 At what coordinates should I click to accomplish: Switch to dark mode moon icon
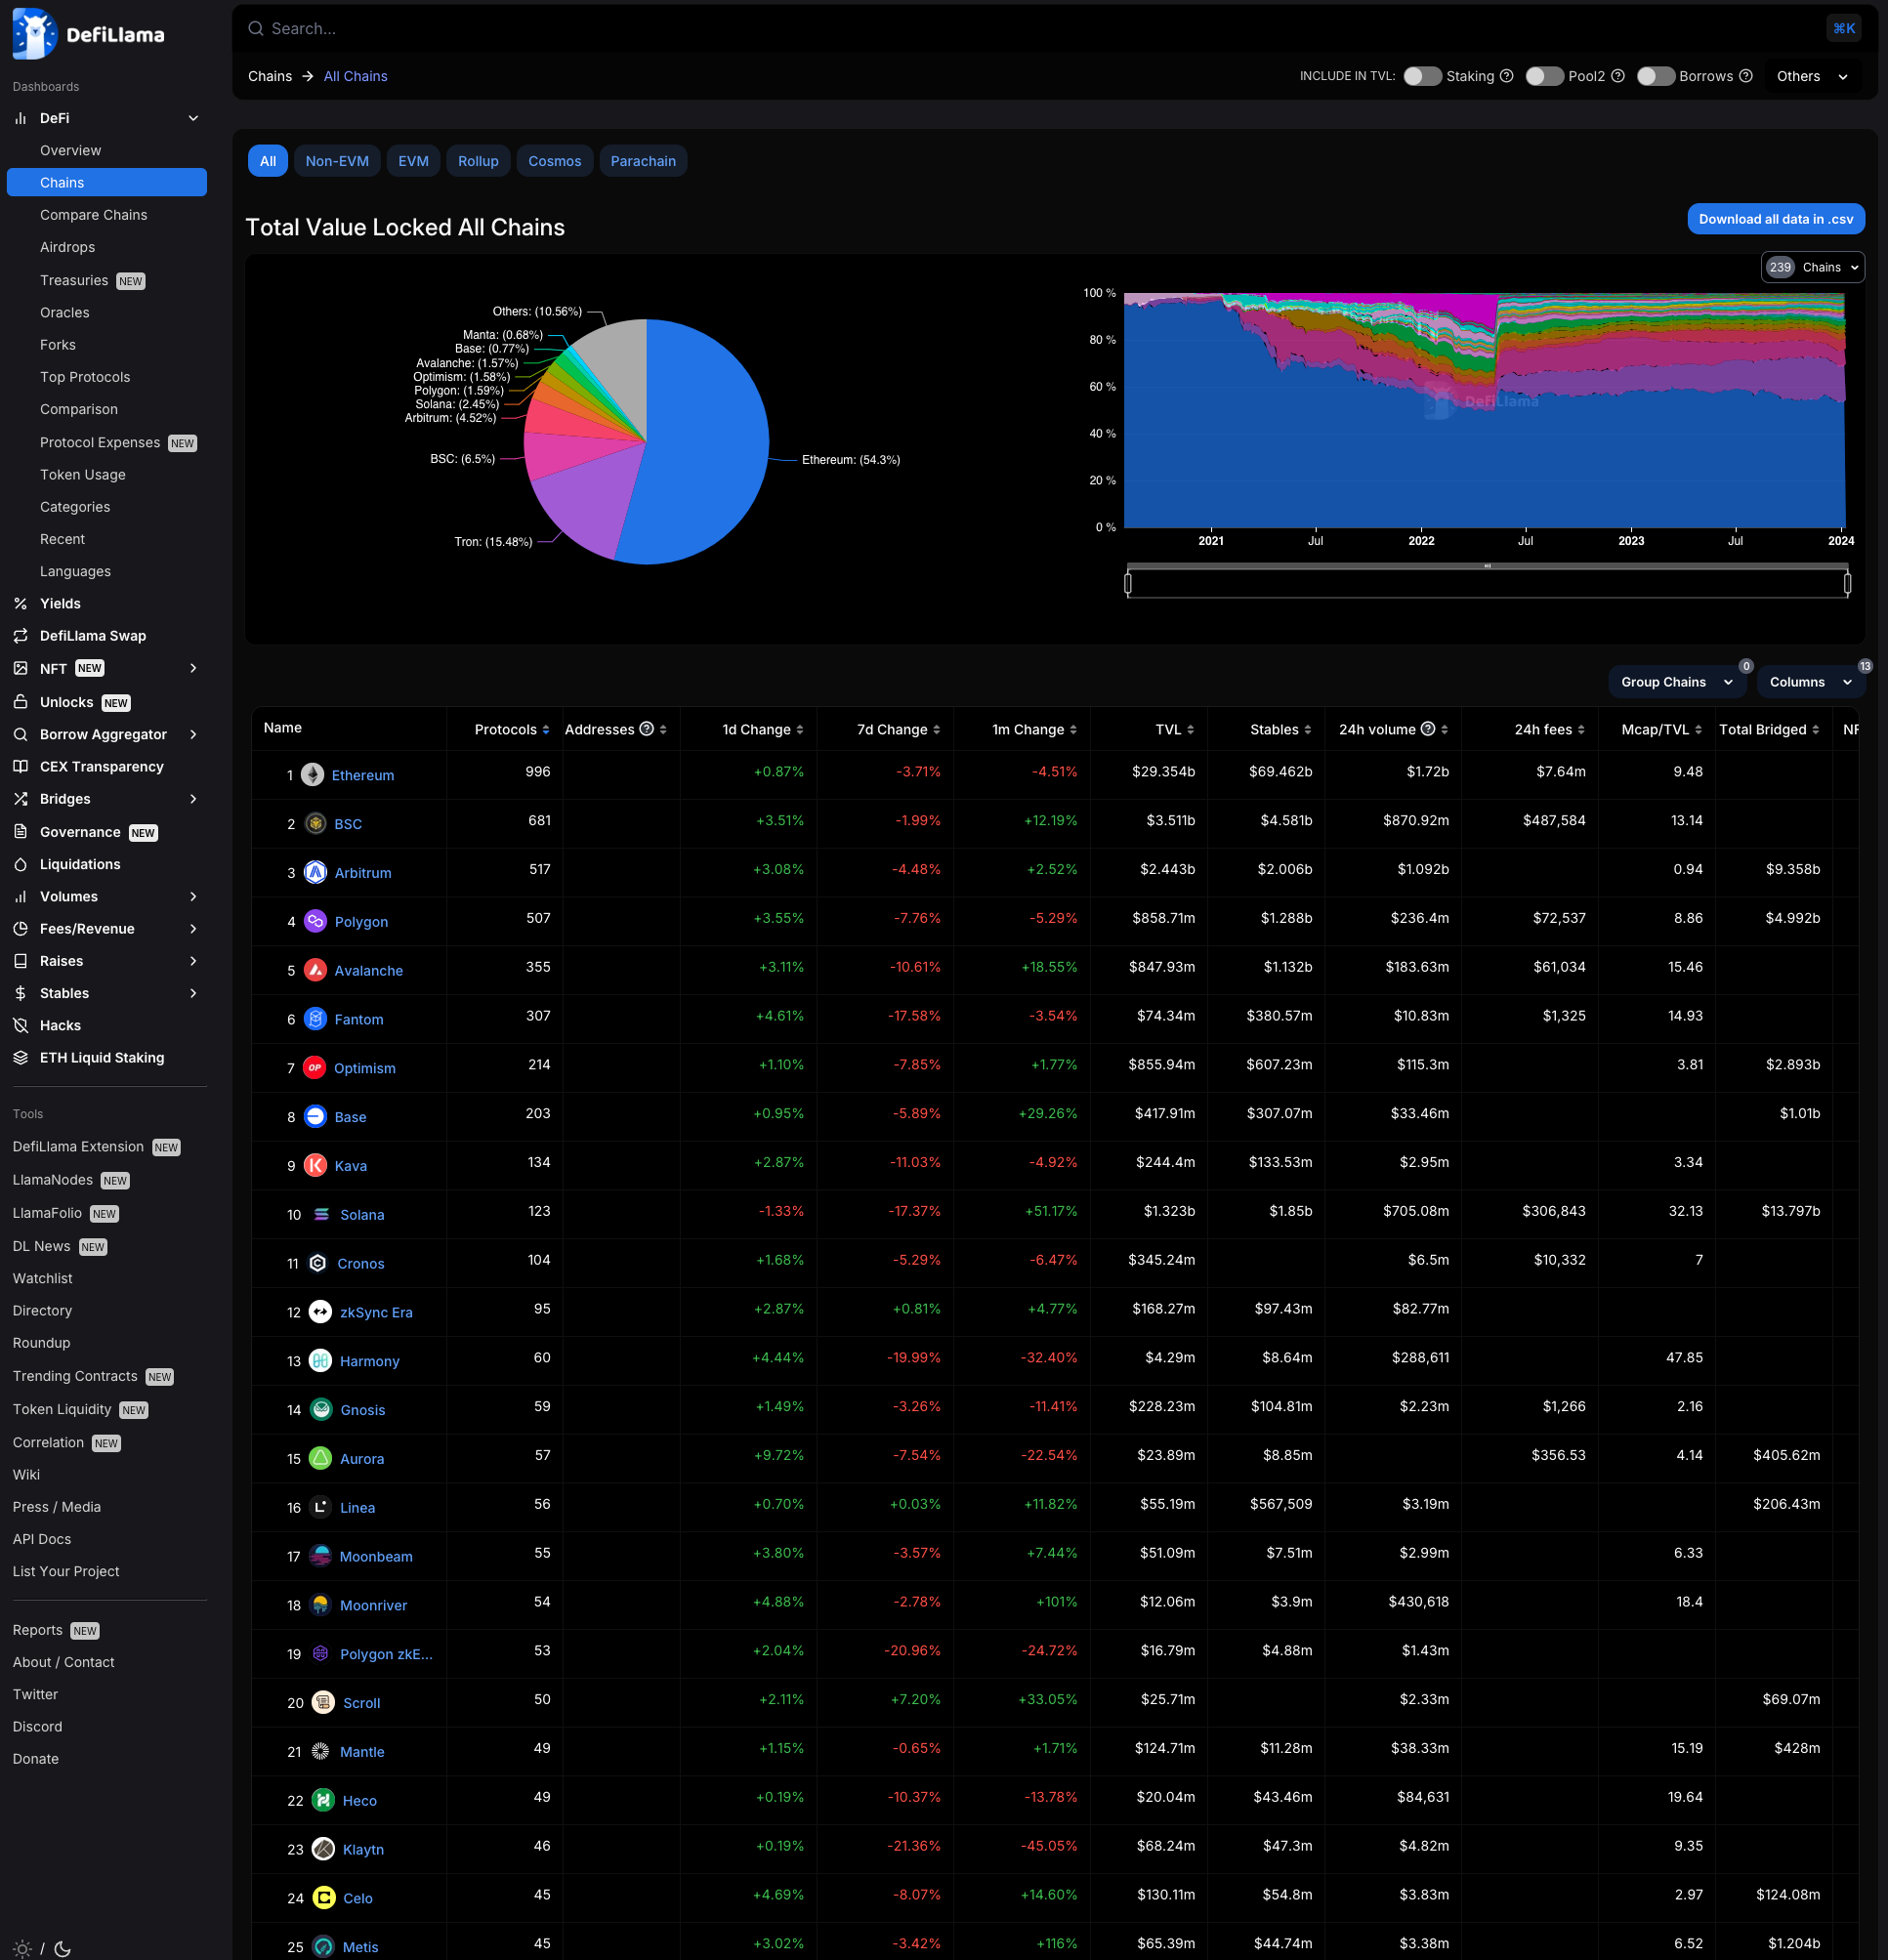click(62, 1948)
